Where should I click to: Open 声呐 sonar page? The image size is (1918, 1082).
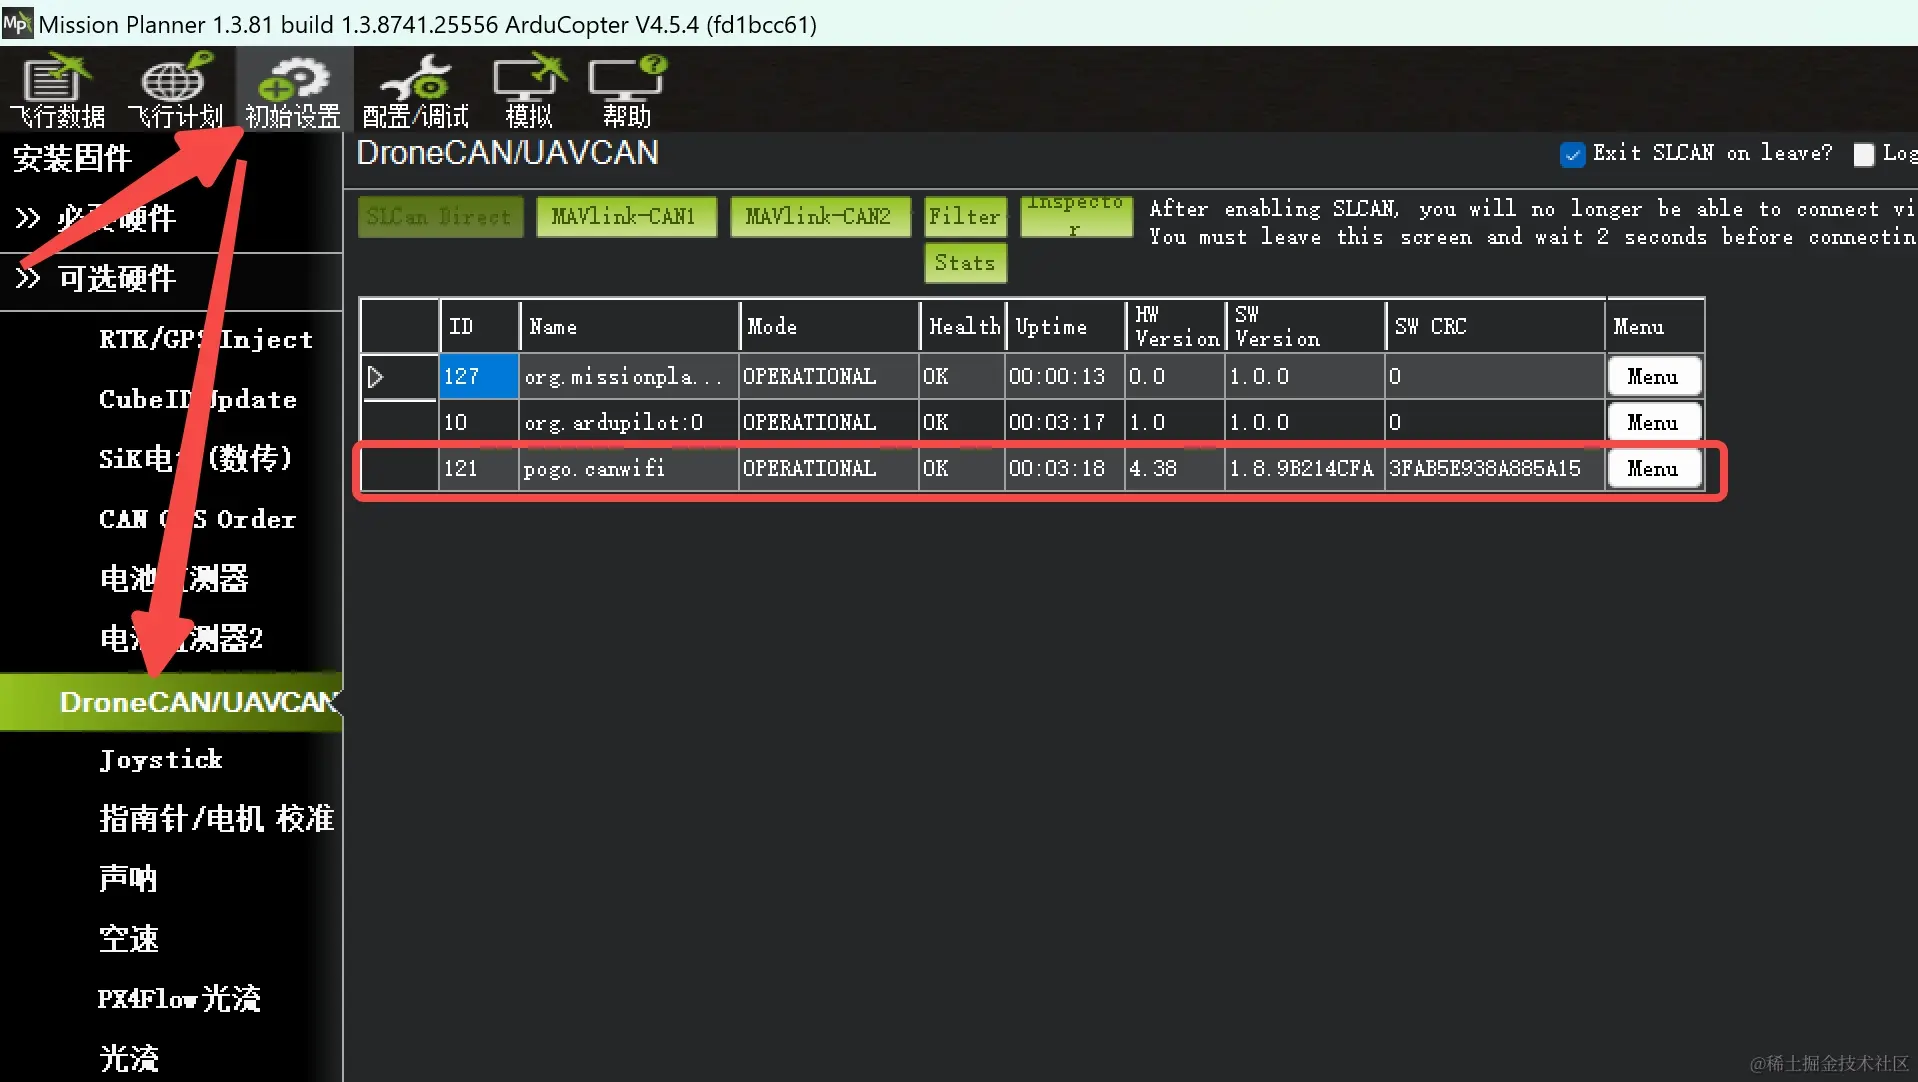pyautogui.click(x=128, y=878)
